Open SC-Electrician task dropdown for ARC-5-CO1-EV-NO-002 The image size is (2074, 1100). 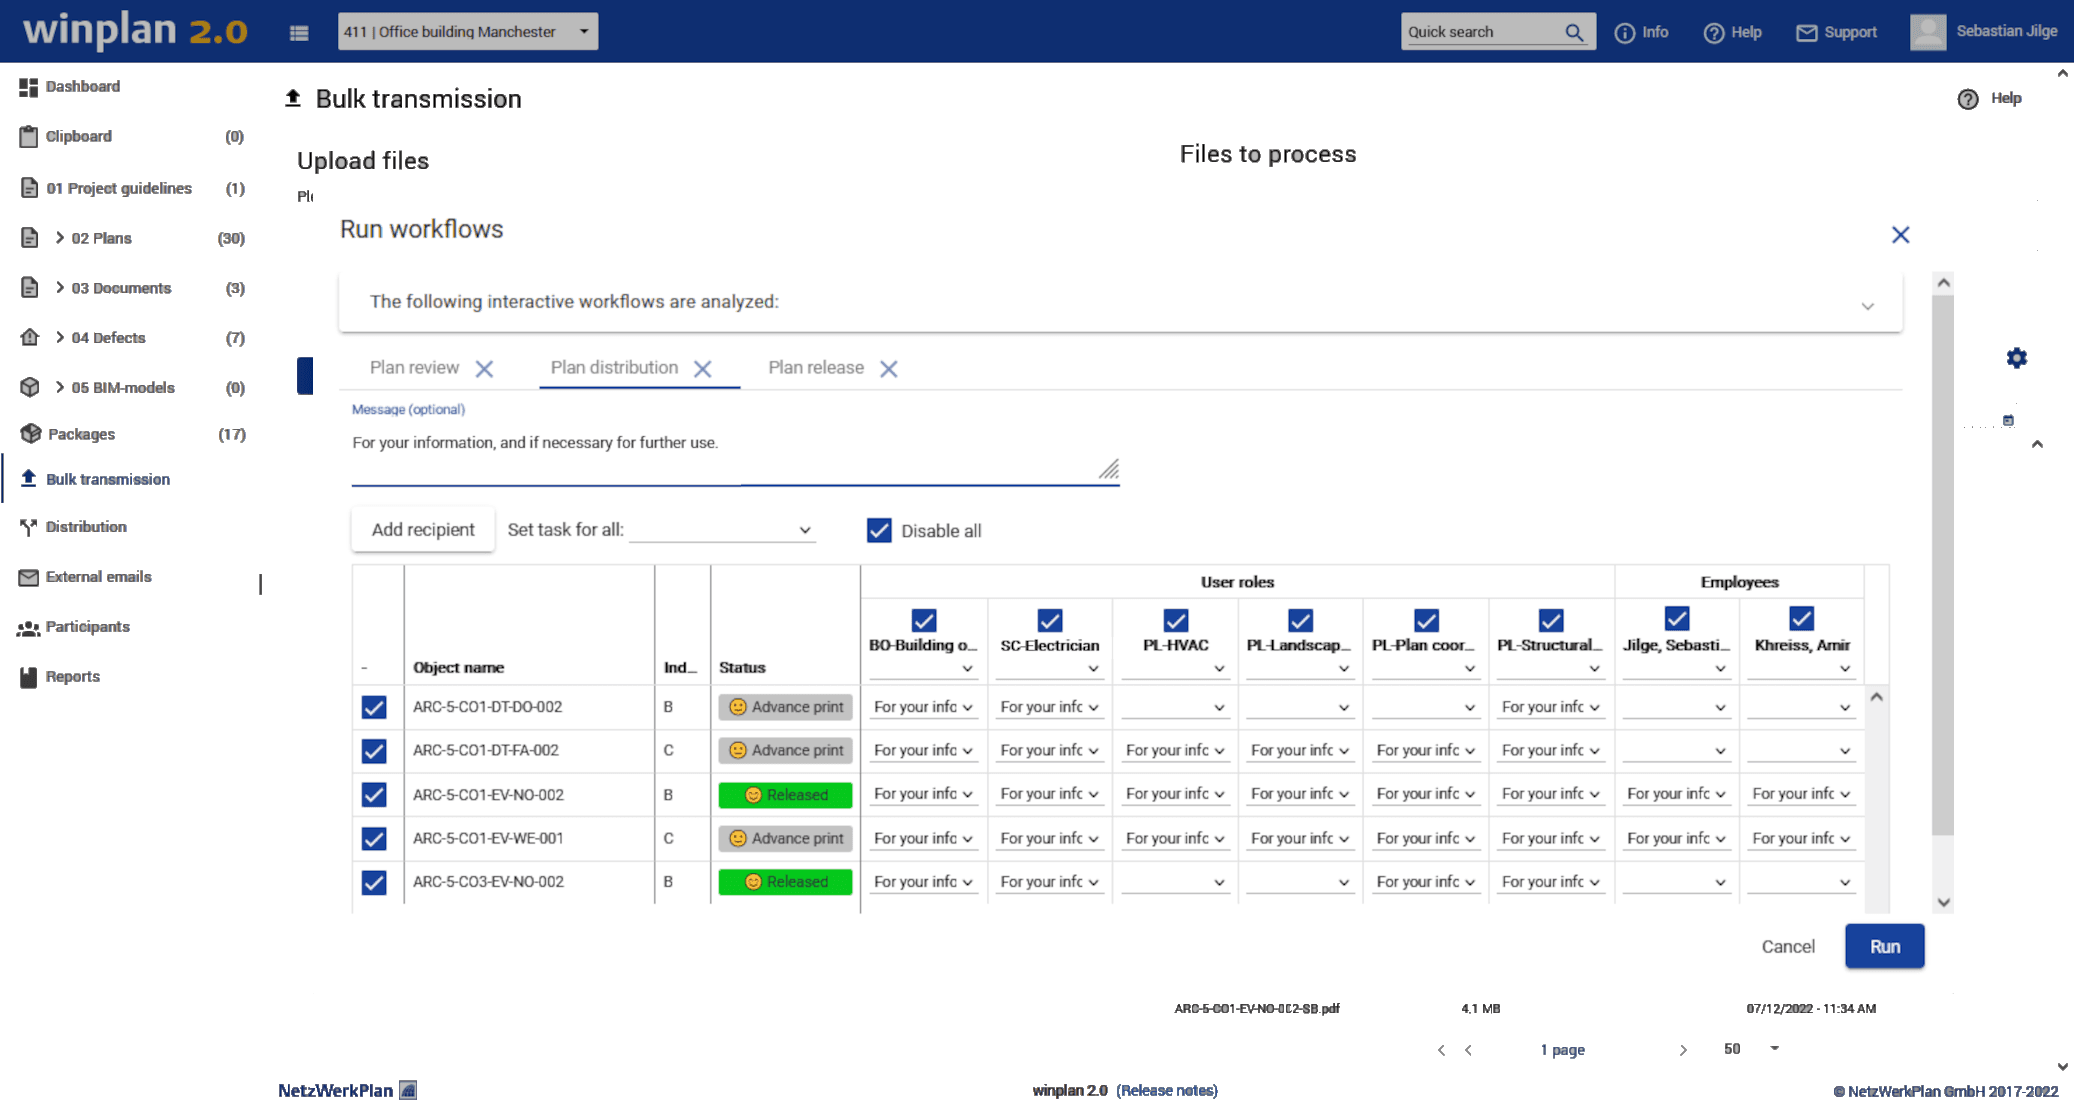(x=1049, y=794)
